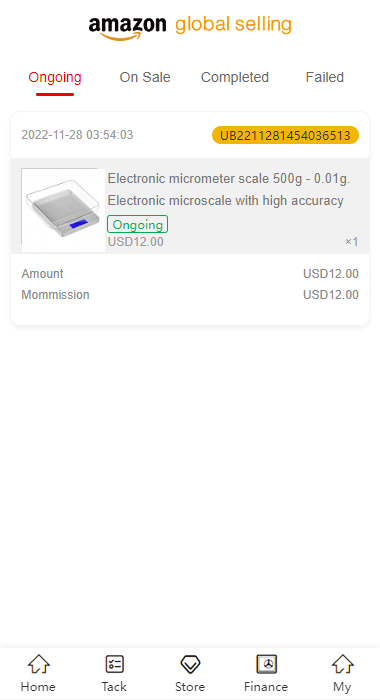
Task: Switch to the On Sale tab
Action: tap(145, 77)
